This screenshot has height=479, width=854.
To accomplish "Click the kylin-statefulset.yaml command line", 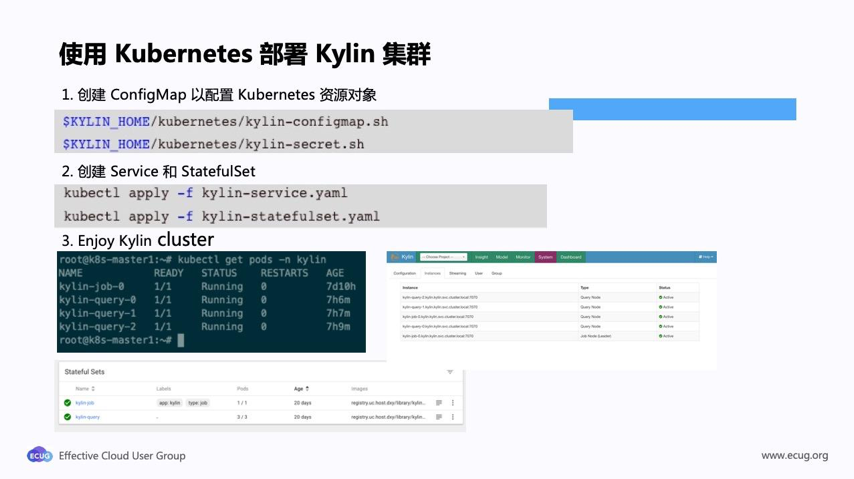I will (x=222, y=216).
